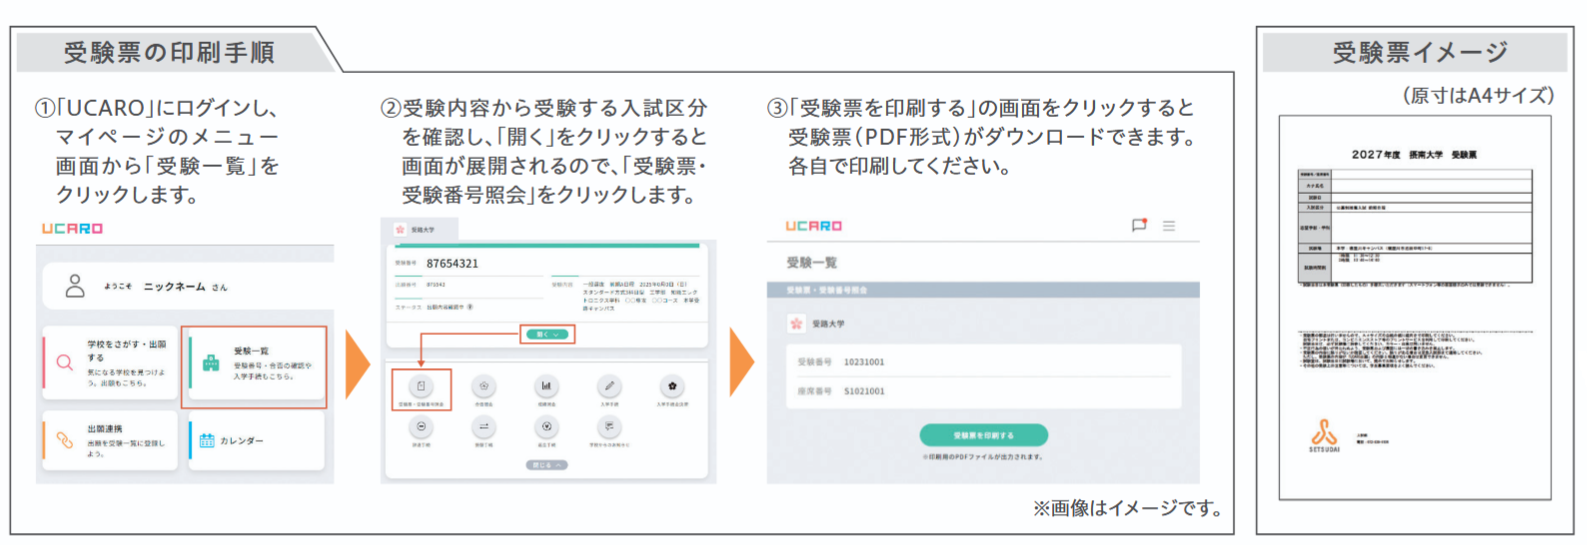Click the black flower icon in top icon row
The image size is (1587, 545).
point(672,386)
